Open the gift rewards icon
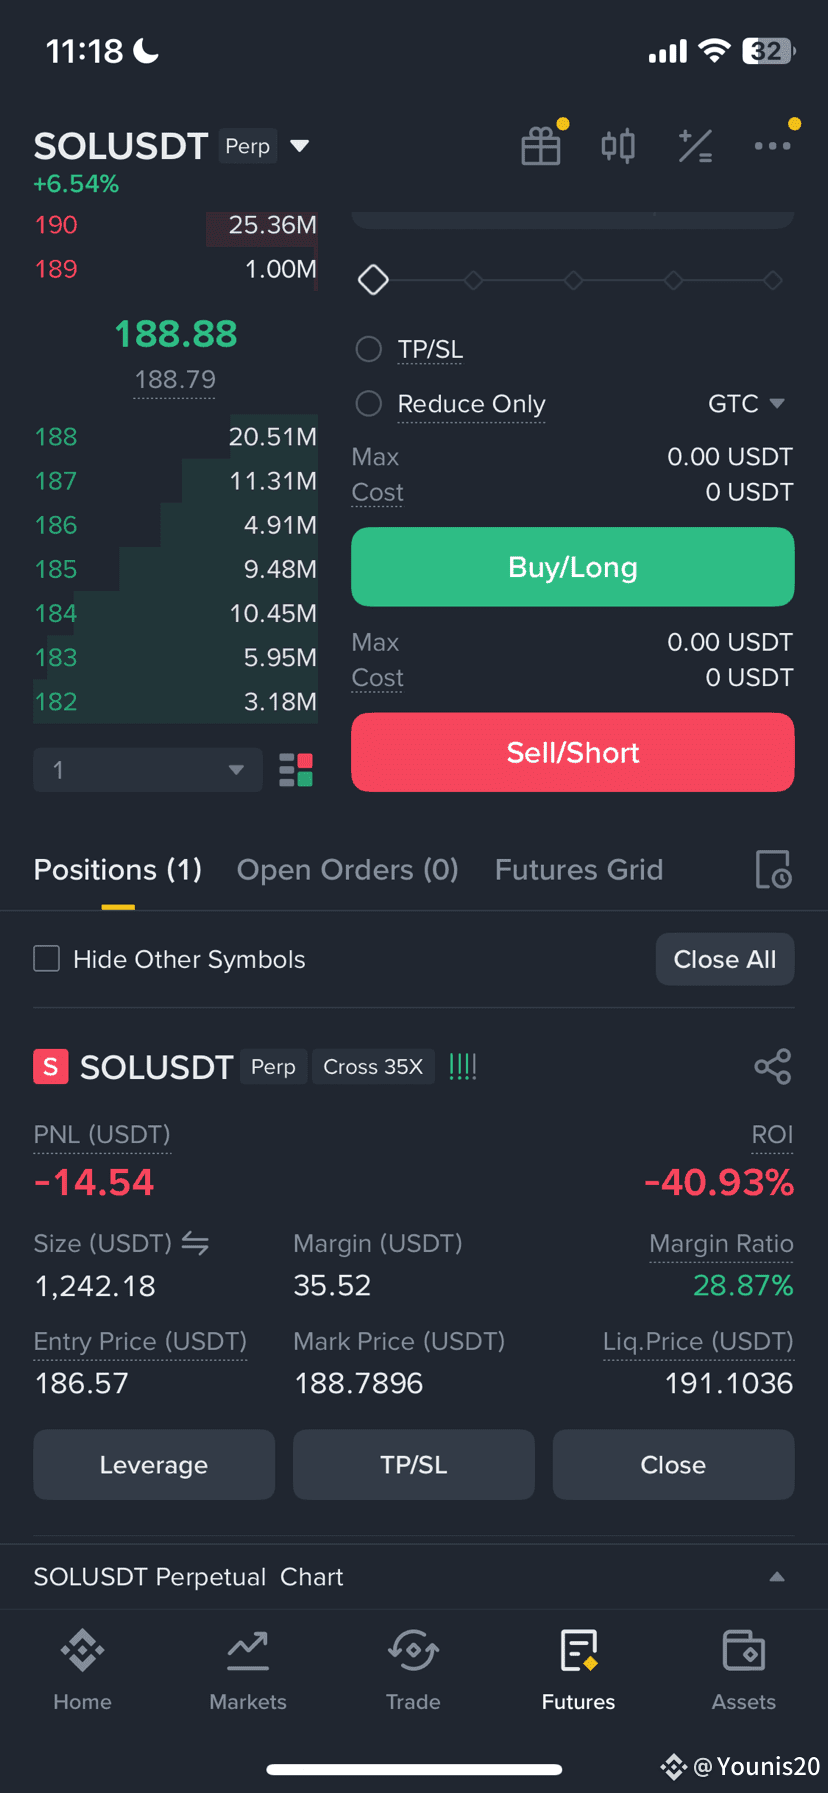 click(541, 146)
